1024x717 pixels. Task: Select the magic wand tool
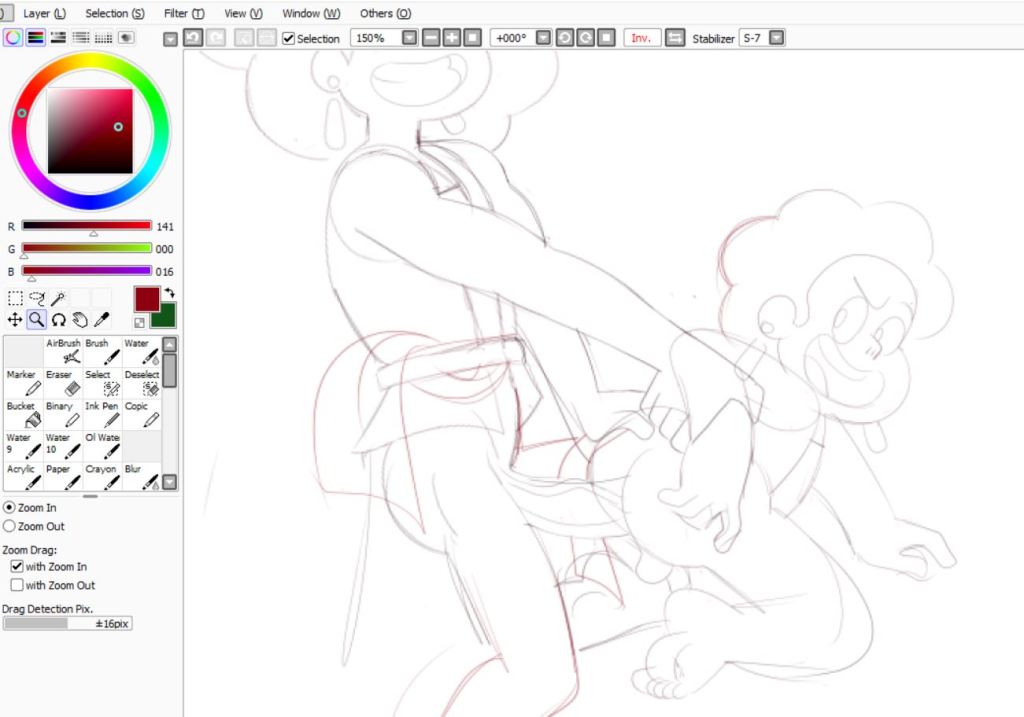coord(58,298)
